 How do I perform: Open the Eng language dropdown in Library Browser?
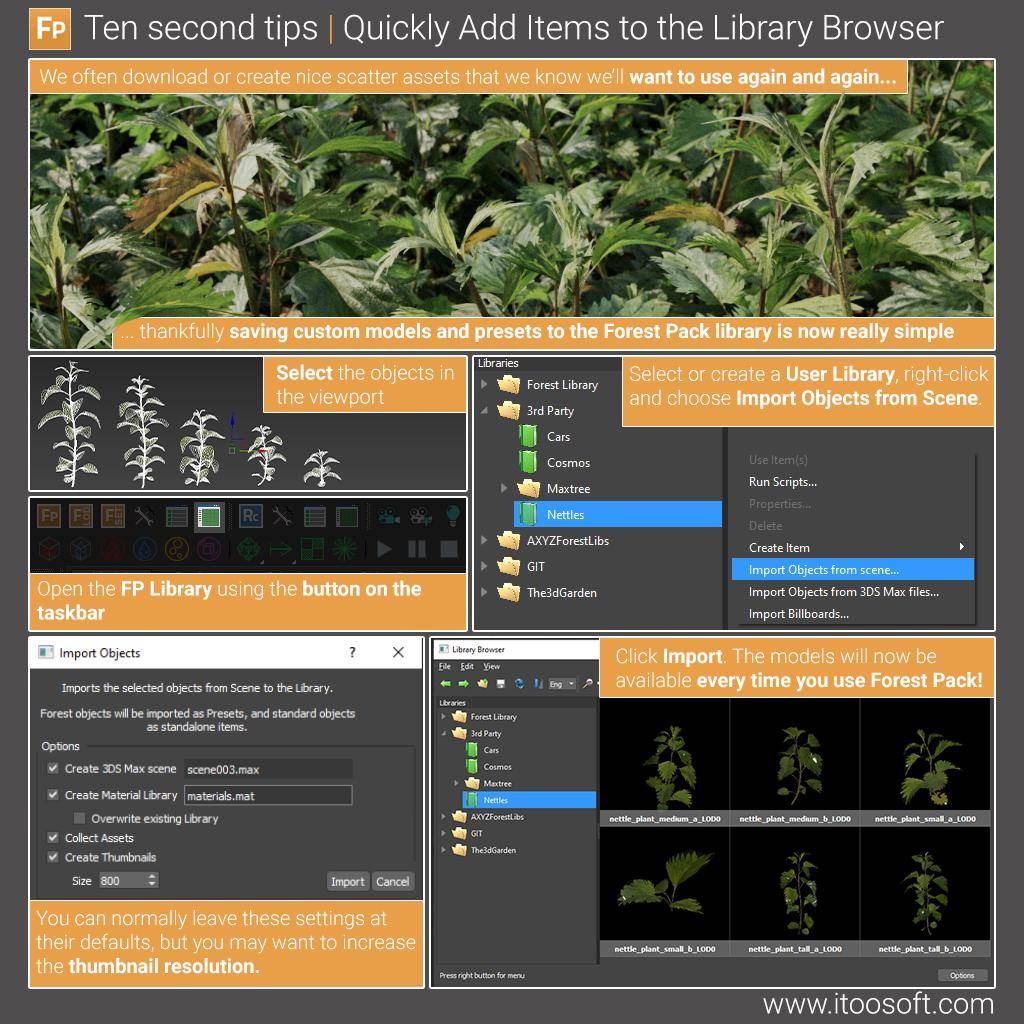(x=562, y=684)
